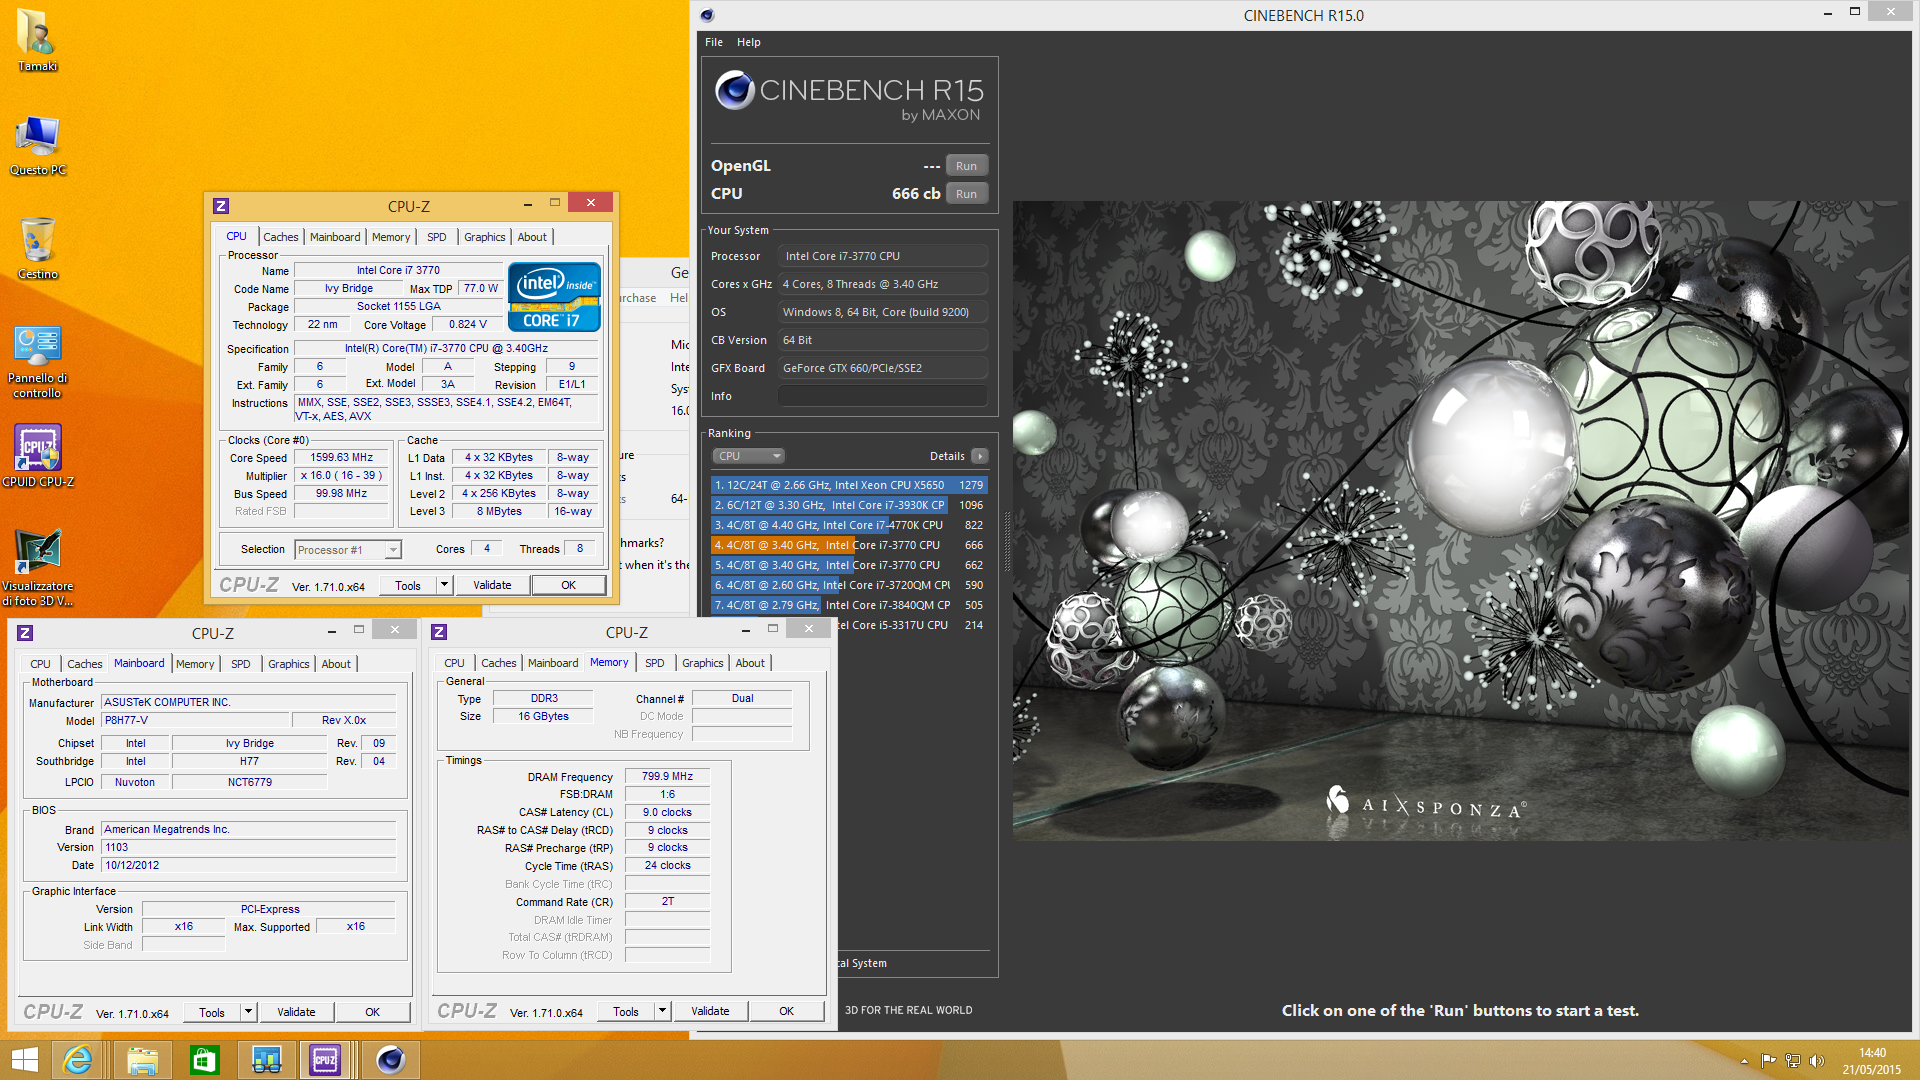This screenshot has height=1080, width=1920.
Task: Run the CPU benchmark
Action: [x=966, y=194]
